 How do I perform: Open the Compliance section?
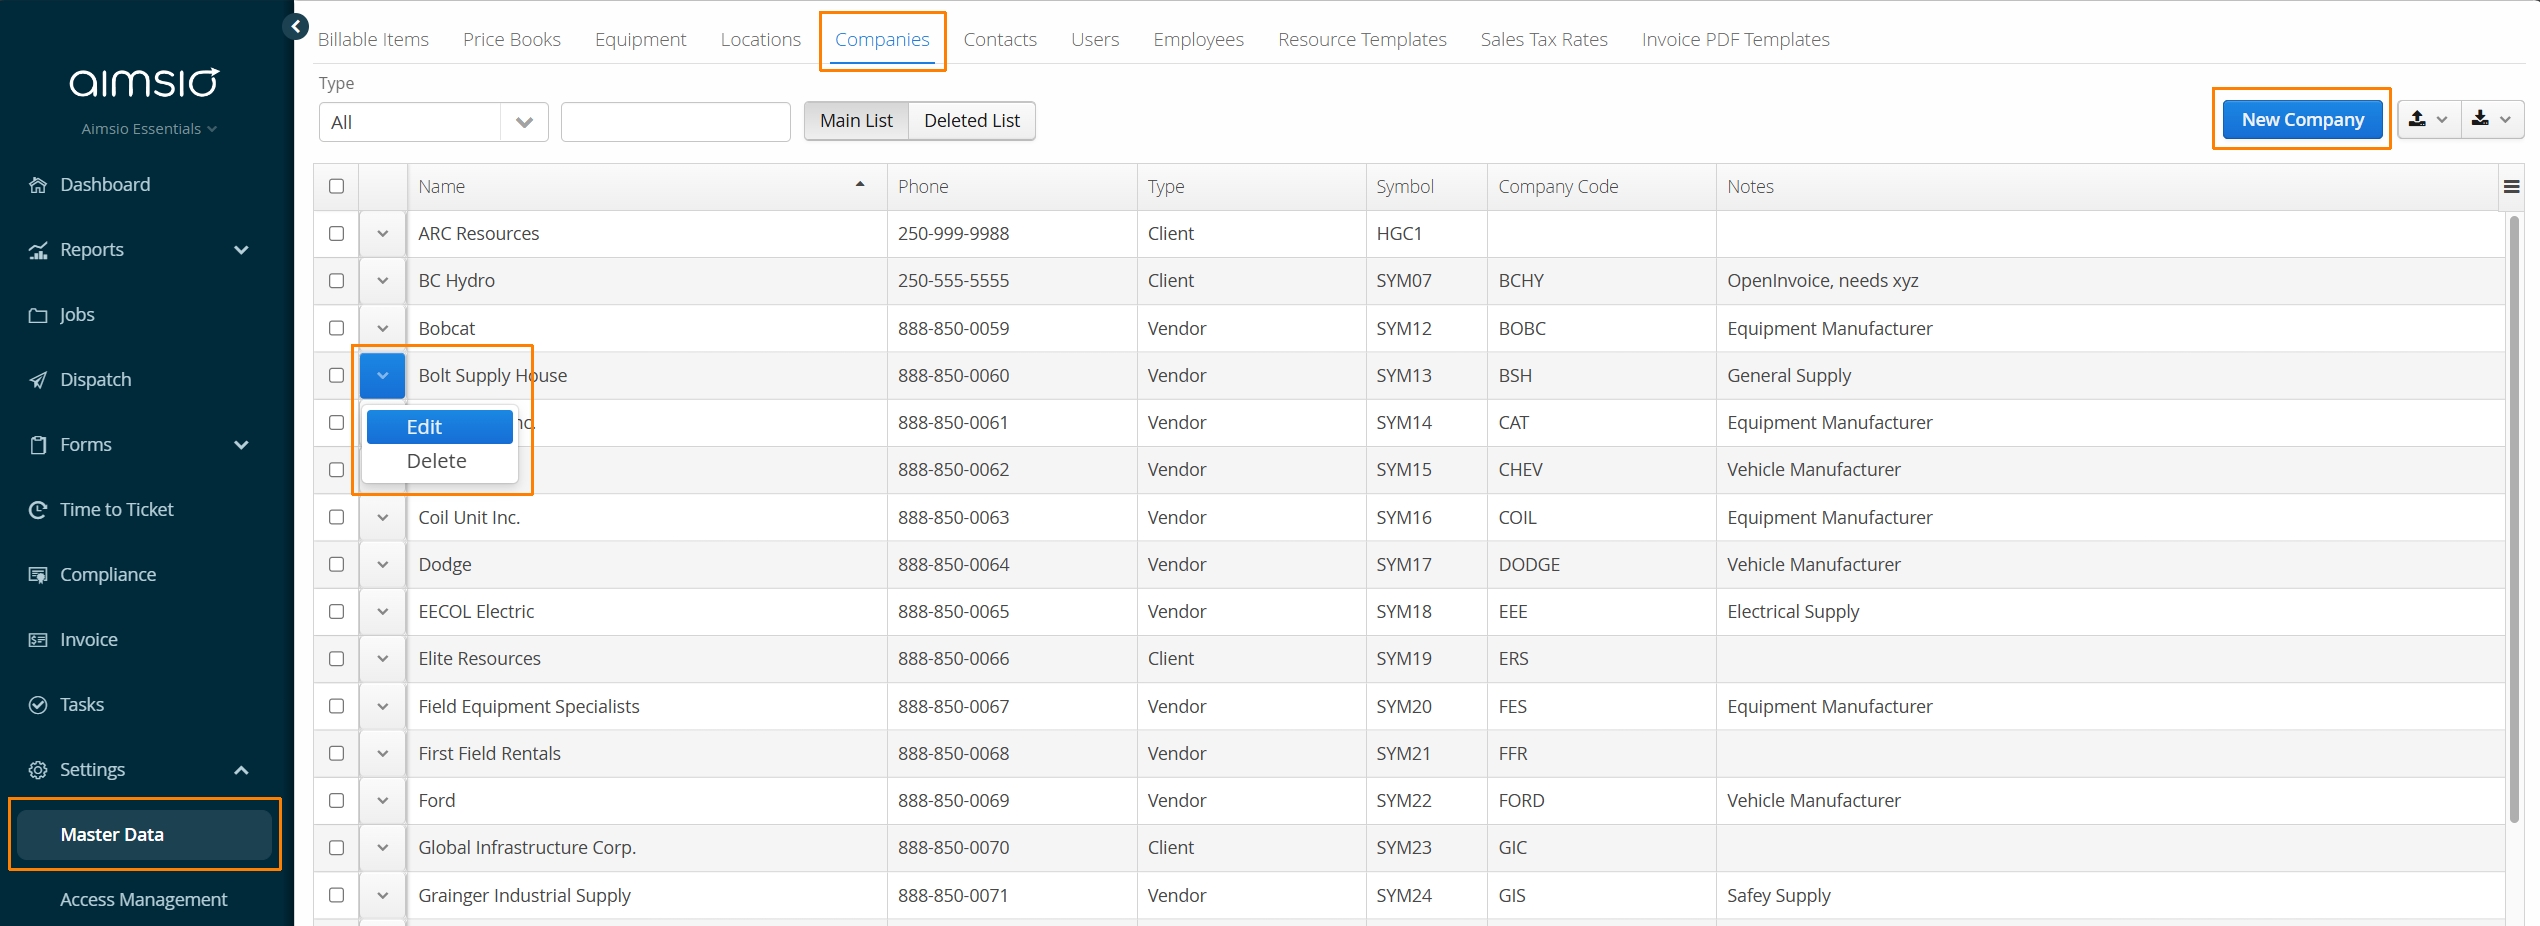108,574
